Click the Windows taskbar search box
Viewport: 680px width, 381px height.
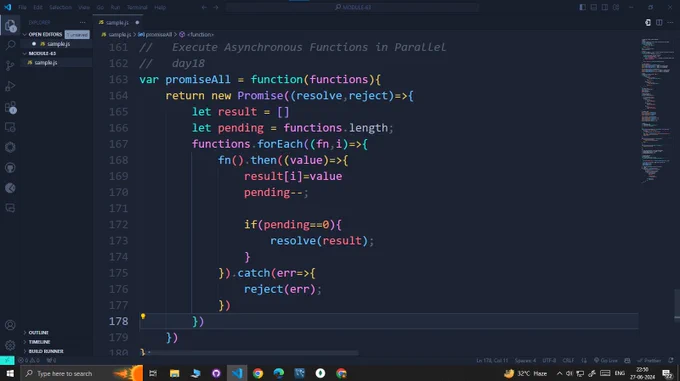[82, 373]
